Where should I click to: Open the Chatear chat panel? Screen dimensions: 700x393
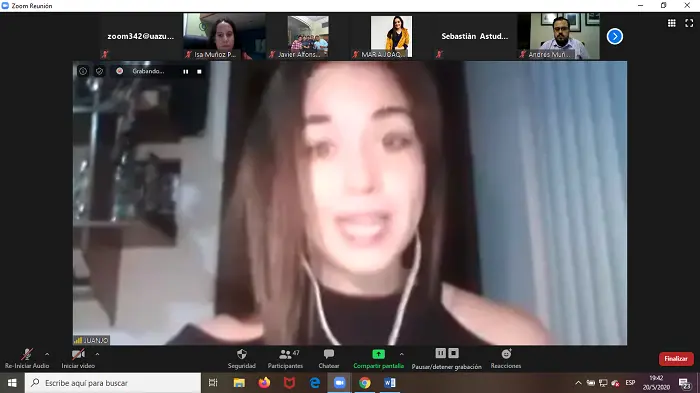[329, 359]
